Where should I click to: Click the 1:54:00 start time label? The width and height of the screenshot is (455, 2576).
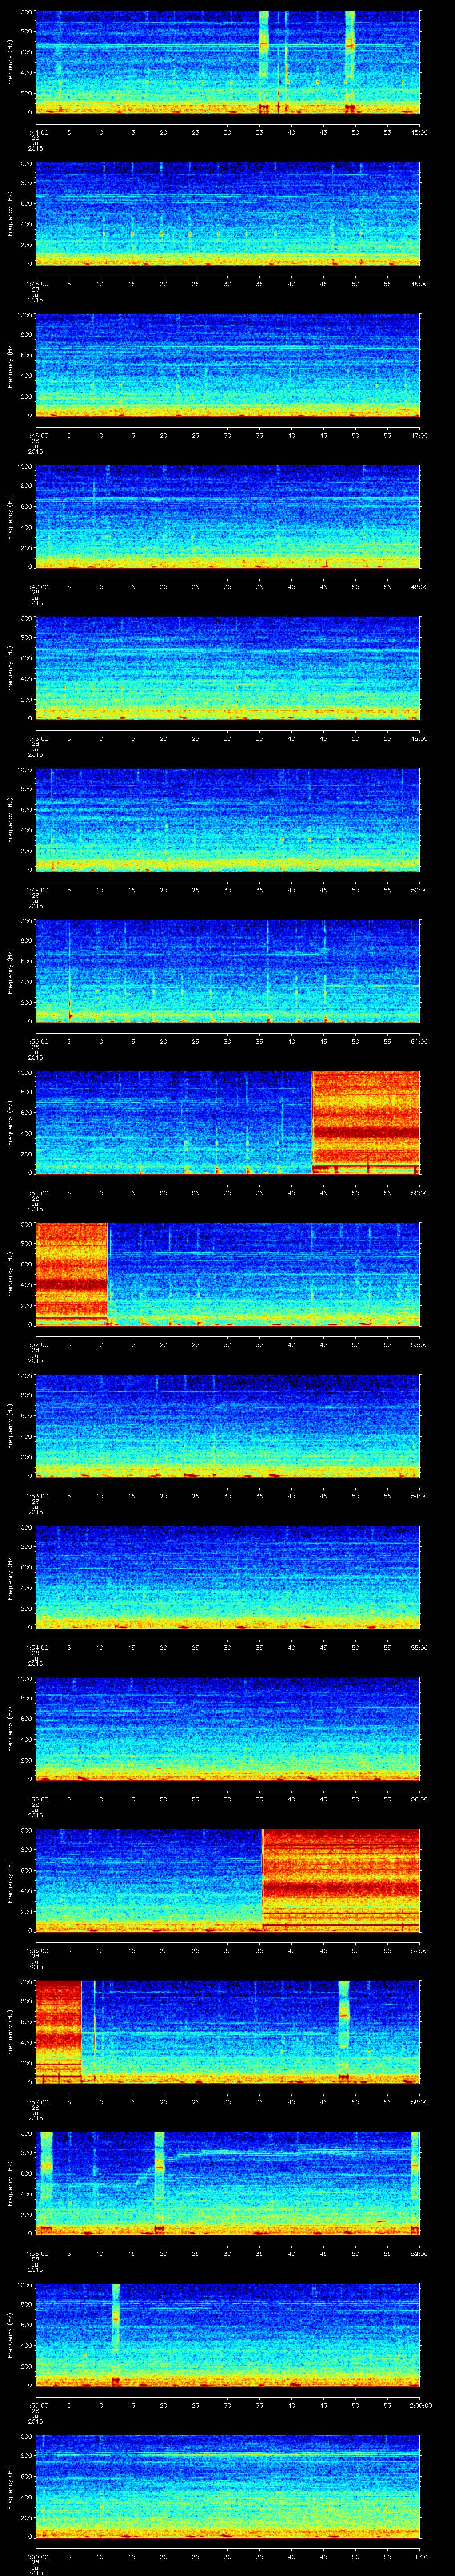click(x=36, y=1647)
